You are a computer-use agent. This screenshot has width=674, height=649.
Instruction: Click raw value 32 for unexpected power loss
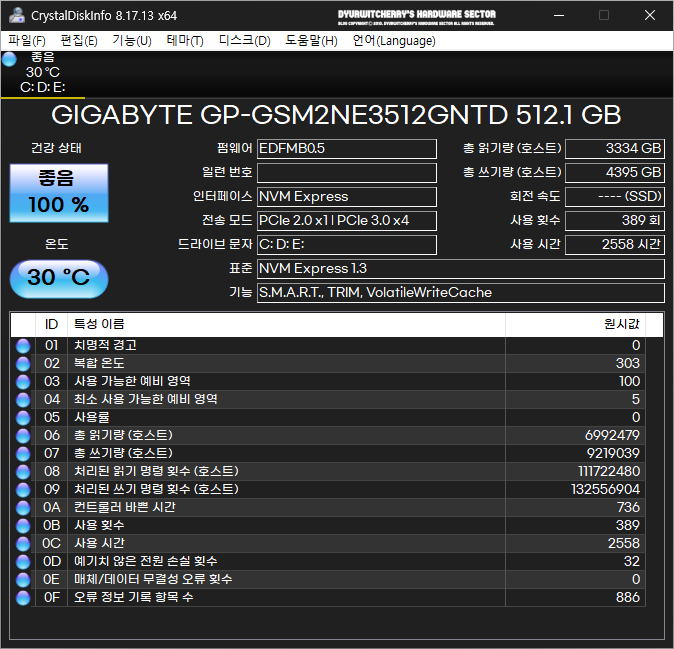(632, 561)
